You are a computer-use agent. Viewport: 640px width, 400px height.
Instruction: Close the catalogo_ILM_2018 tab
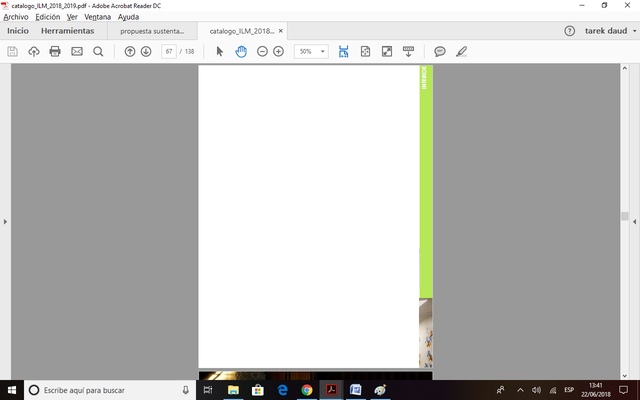tap(280, 31)
